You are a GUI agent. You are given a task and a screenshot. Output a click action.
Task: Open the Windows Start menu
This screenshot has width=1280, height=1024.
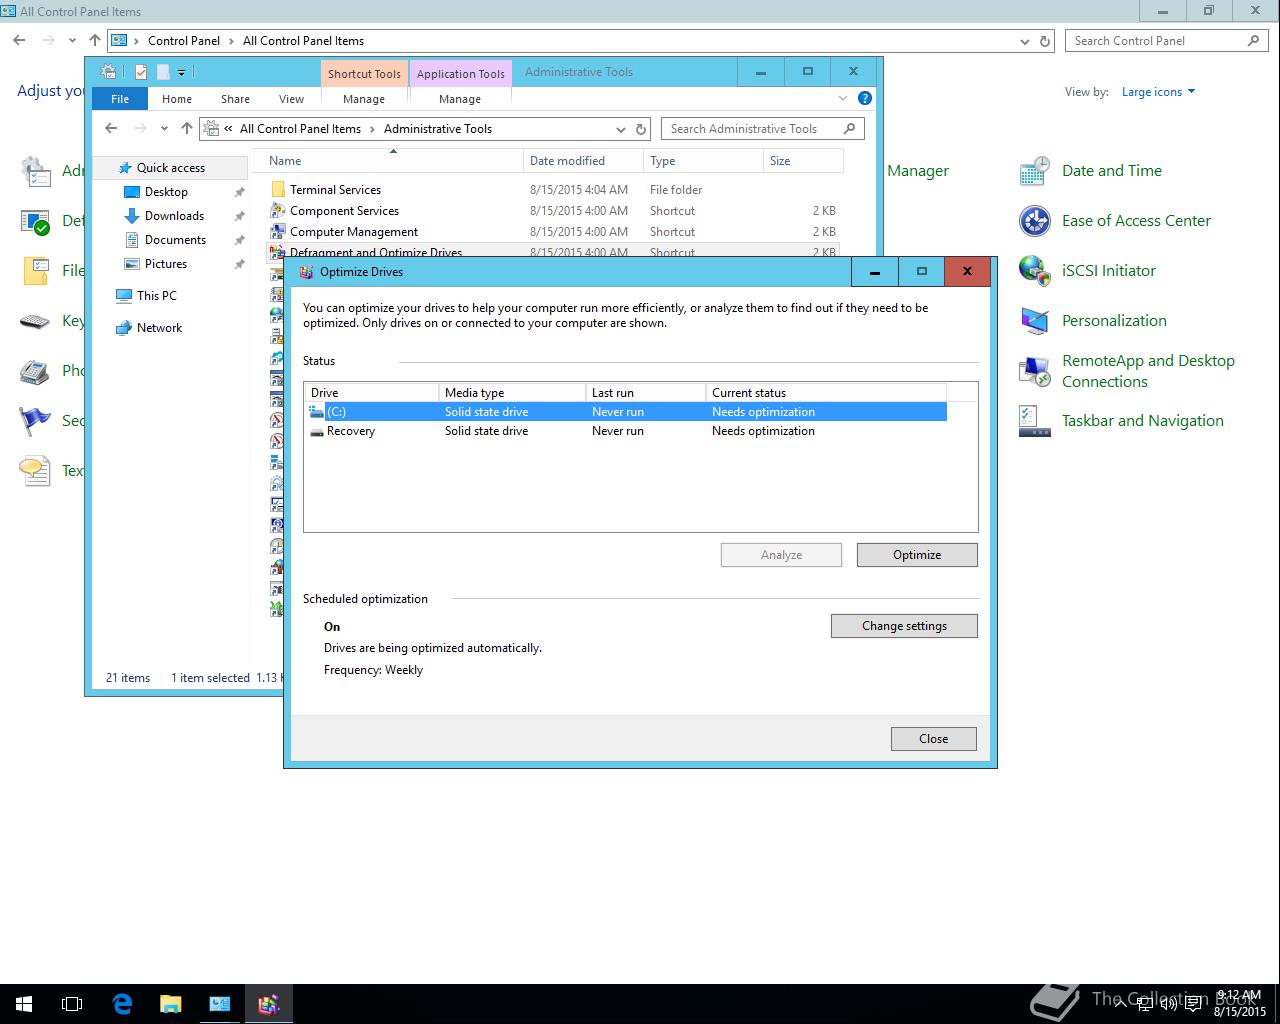pyautogui.click(x=24, y=1004)
